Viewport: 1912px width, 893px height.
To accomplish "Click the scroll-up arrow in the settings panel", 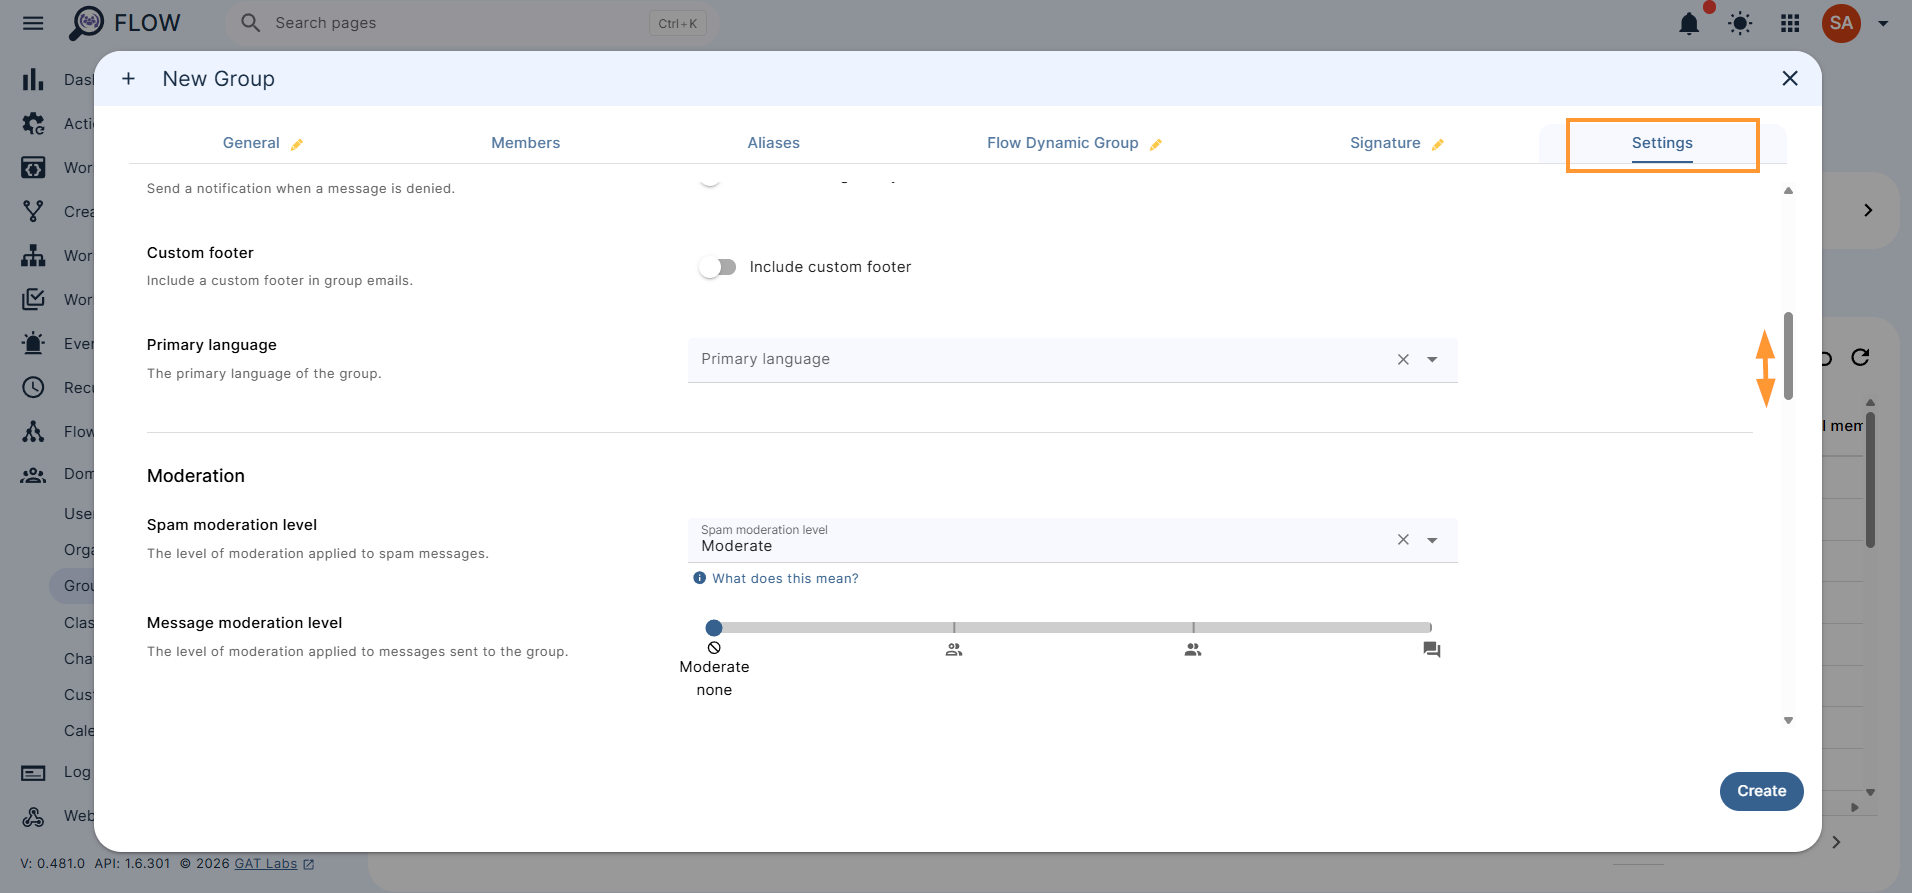I will tap(1788, 190).
